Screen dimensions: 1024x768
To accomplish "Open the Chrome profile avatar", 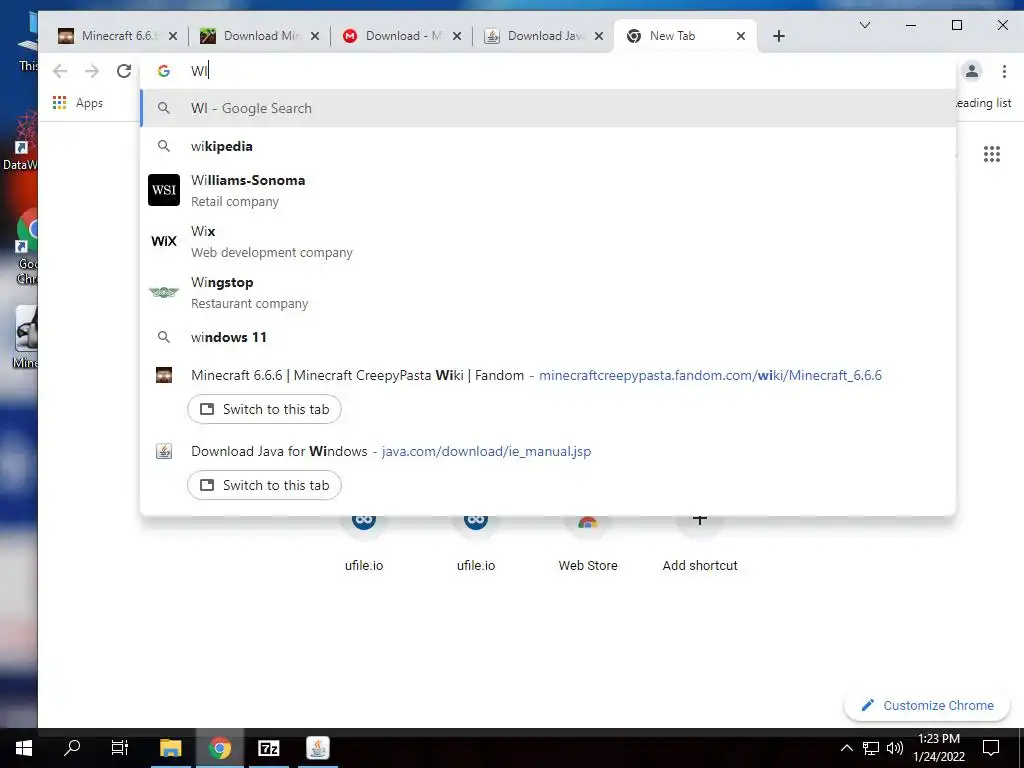I will 972,71.
